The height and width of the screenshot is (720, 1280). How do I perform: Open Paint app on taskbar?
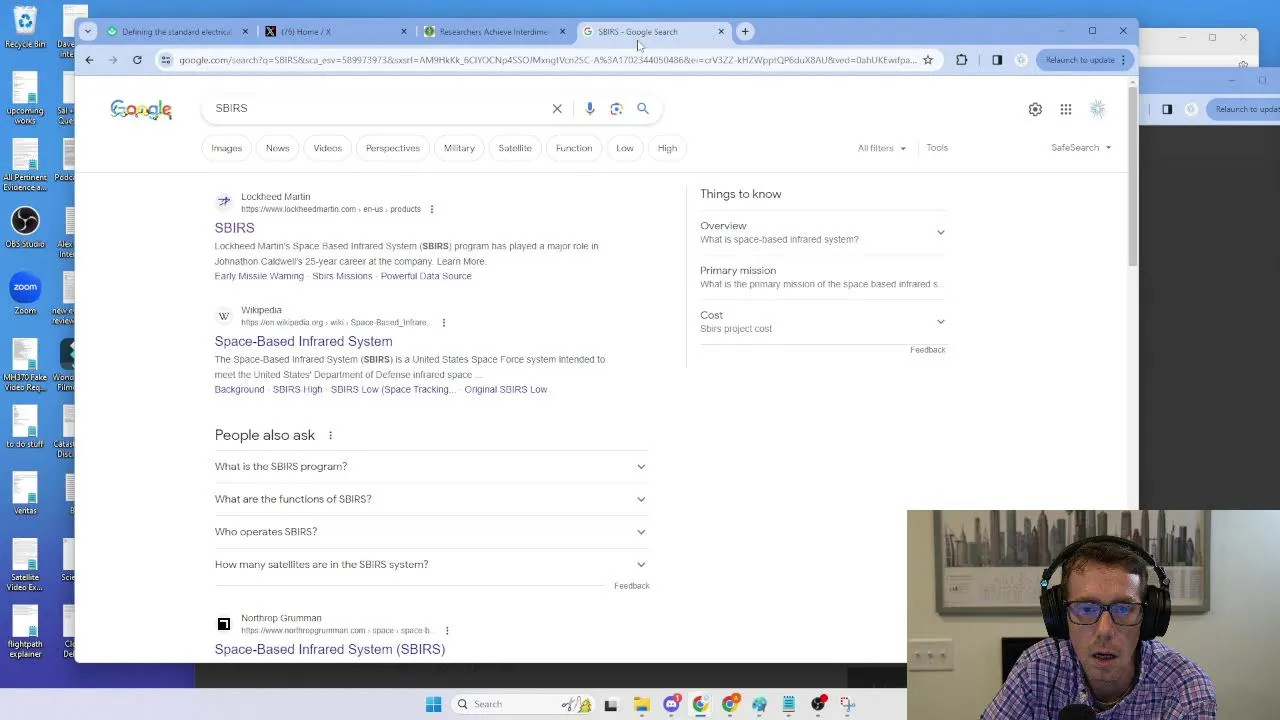point(759,704)
